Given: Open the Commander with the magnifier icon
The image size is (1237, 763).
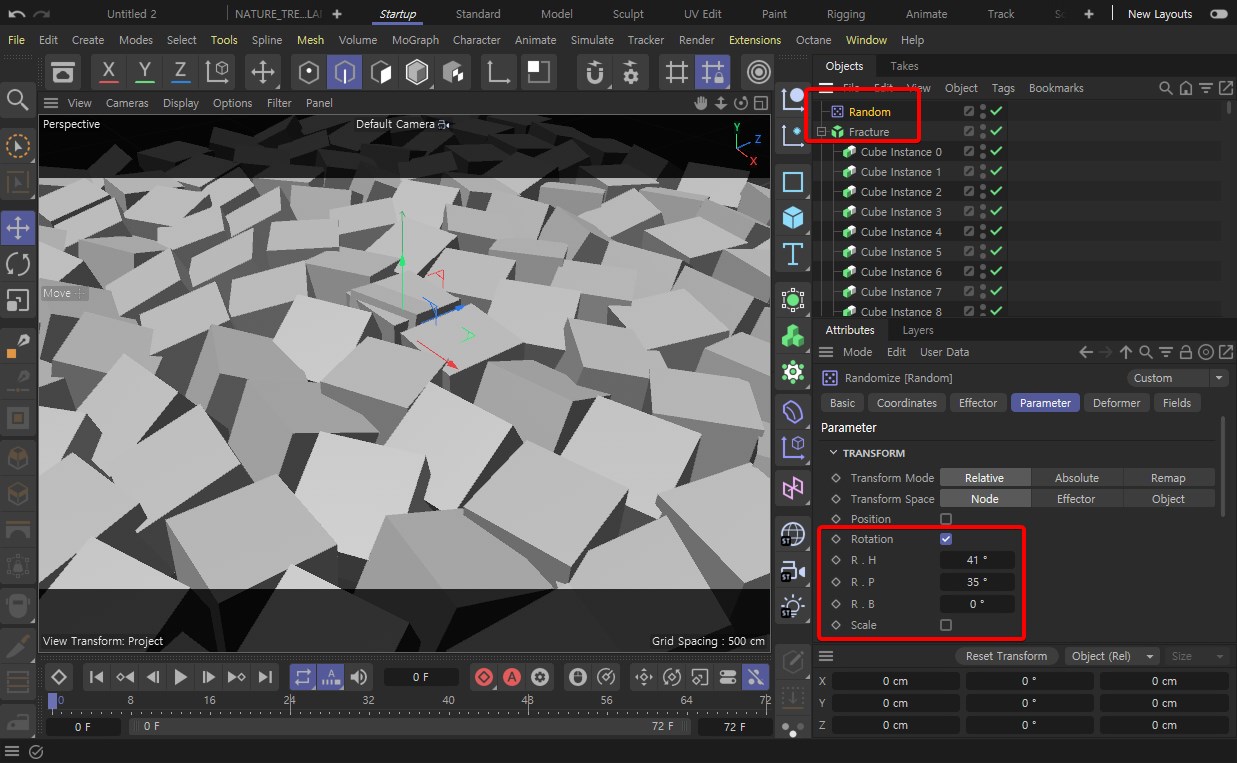Looking at the screenshot, I should click(18, 99).
